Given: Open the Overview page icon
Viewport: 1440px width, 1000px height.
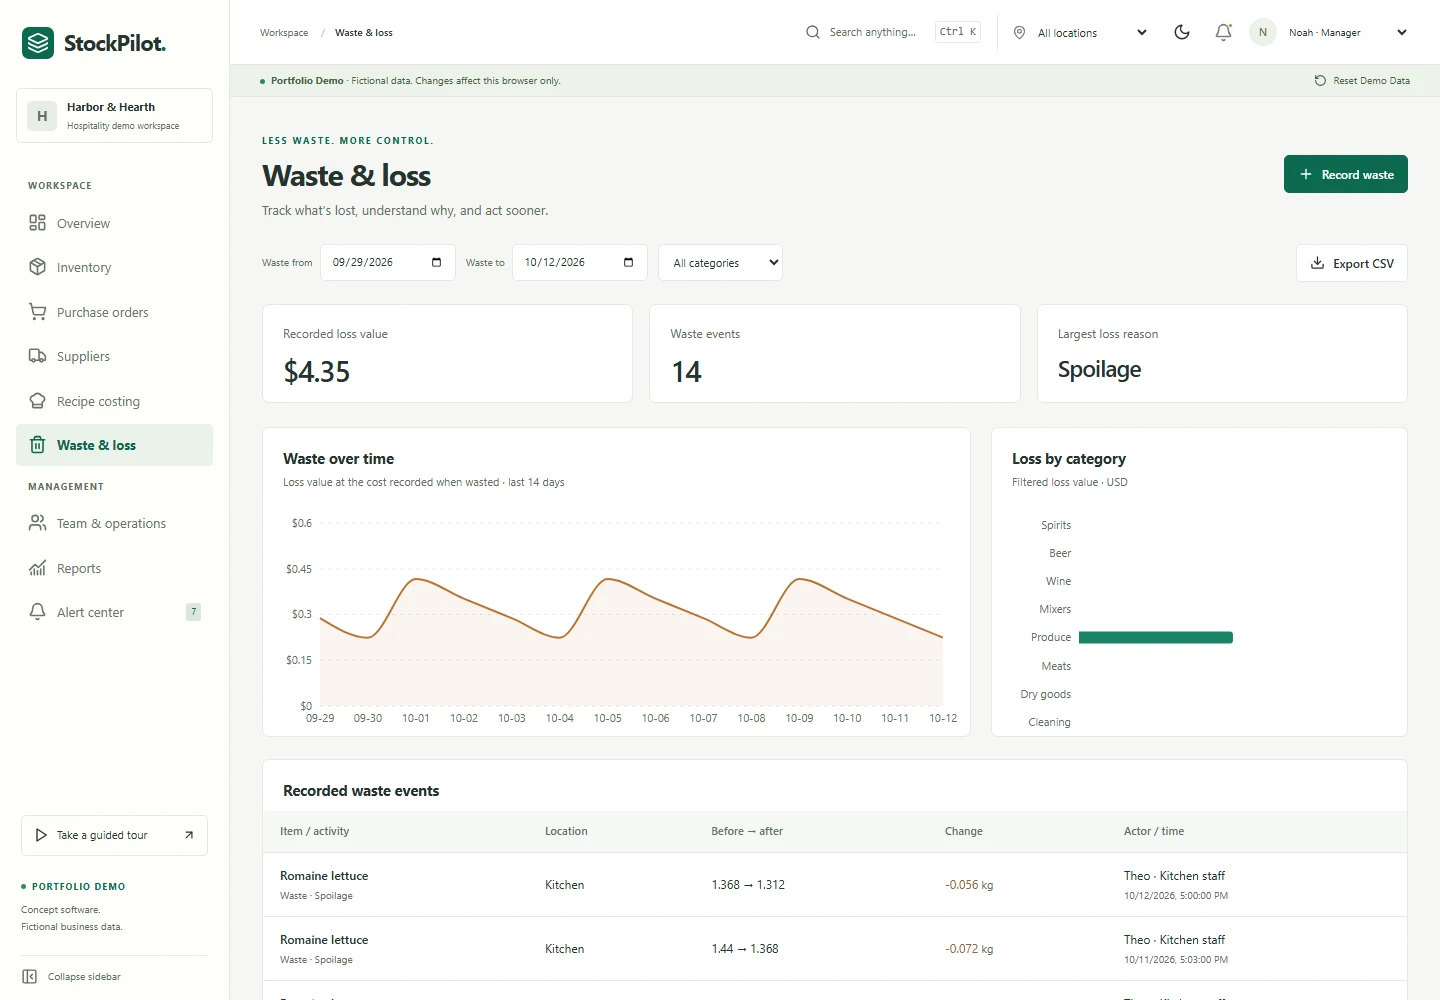Looking at the screenshot, I should pos(37,223).
